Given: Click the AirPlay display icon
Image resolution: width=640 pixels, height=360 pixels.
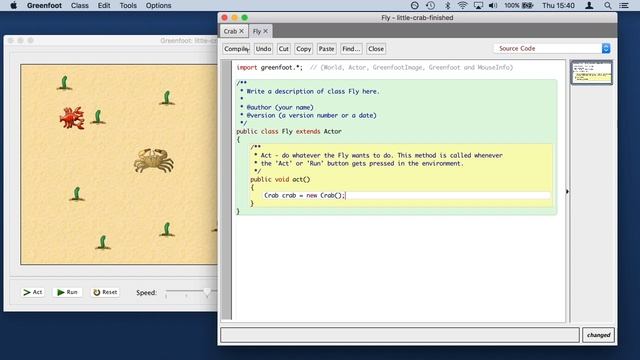Looking at the screenshot, I should 478,5.
